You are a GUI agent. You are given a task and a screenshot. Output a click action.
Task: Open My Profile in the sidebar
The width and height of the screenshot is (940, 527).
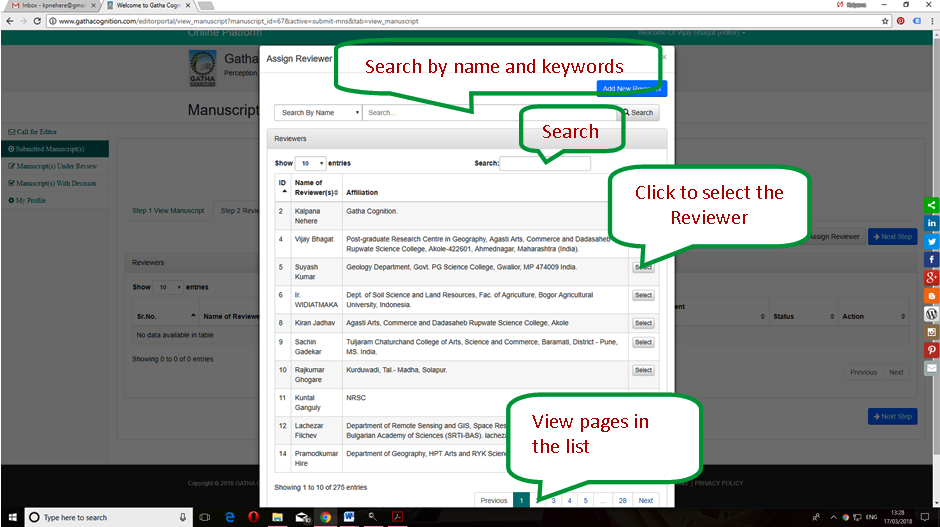[30, 200]
